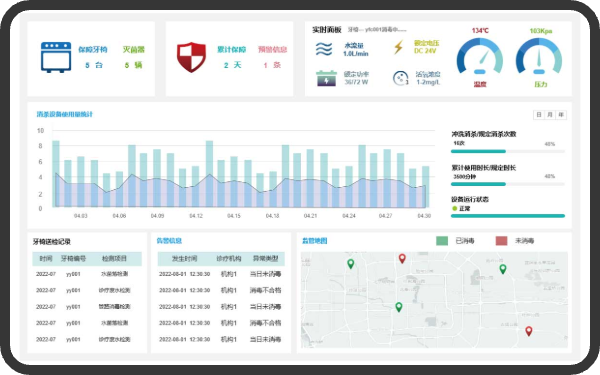The image size is (600, 375).
Task: Click the 134°C temperature gauge
Action: pos(480,56)
